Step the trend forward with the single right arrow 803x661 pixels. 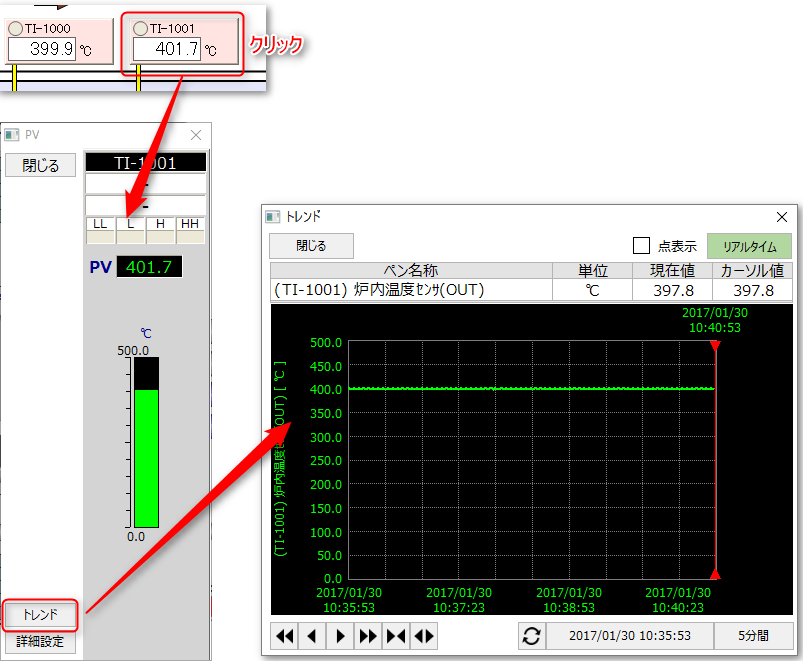(340, 636)
